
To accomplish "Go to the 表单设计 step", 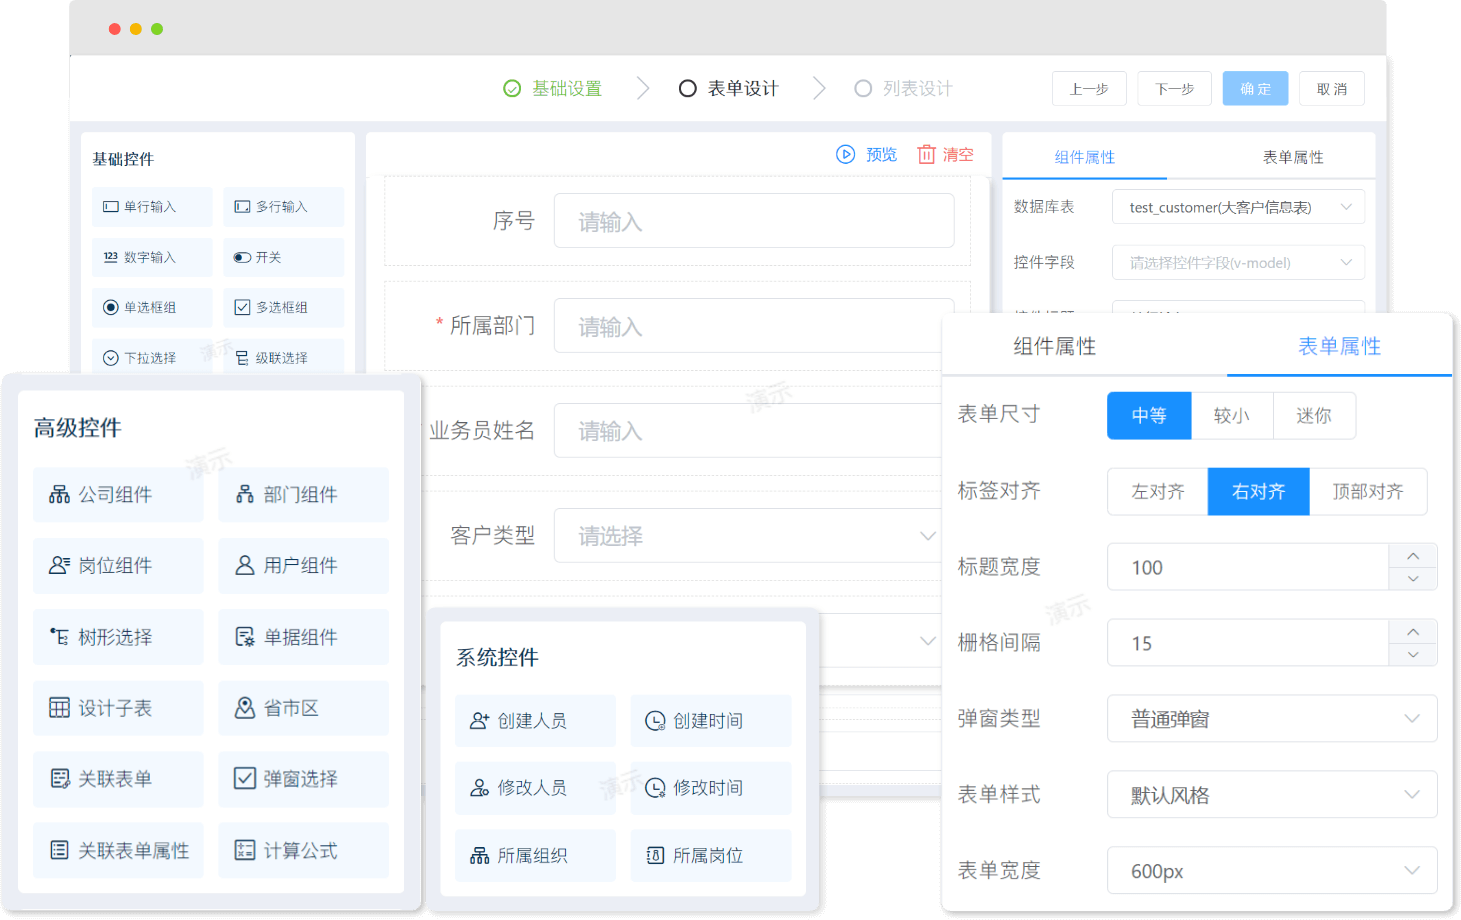I will point(729,89).
